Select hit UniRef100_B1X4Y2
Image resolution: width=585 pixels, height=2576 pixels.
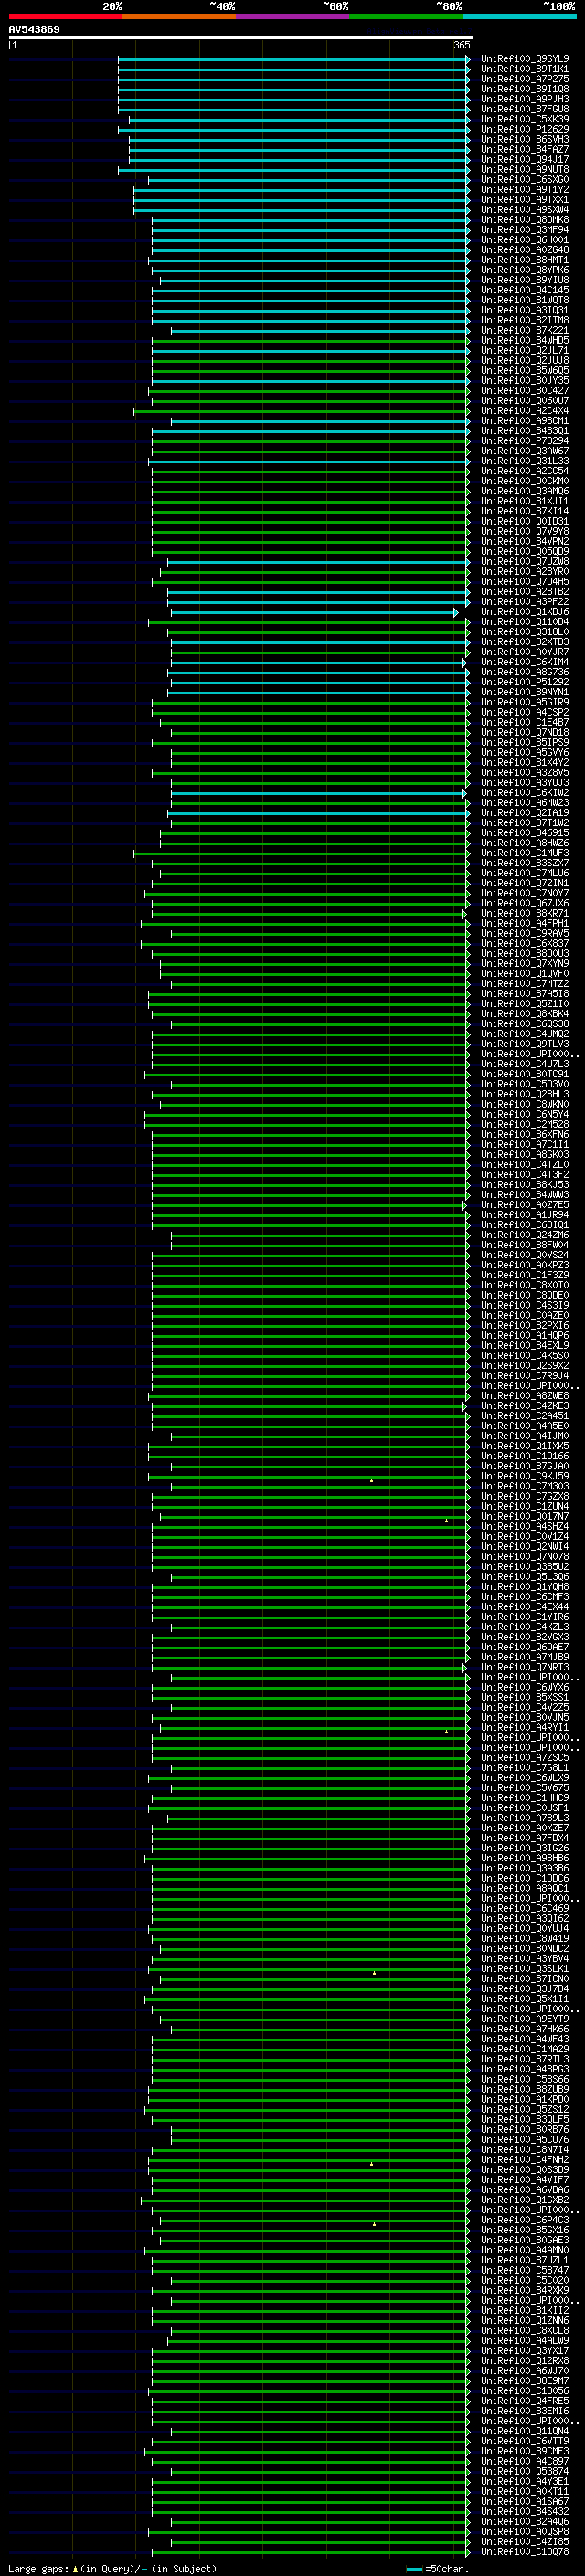(525, 762)
